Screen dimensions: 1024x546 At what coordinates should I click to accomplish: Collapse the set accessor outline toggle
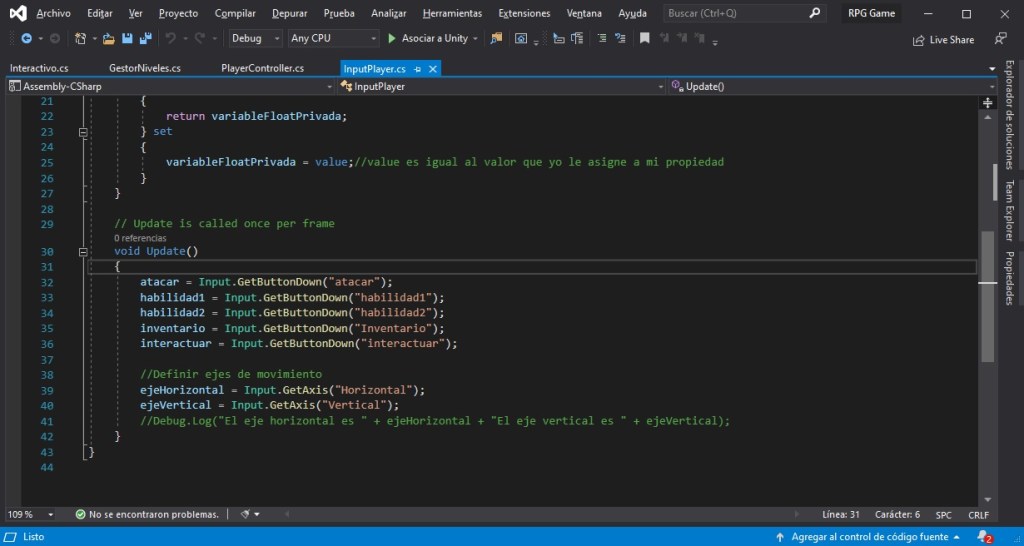83,132
